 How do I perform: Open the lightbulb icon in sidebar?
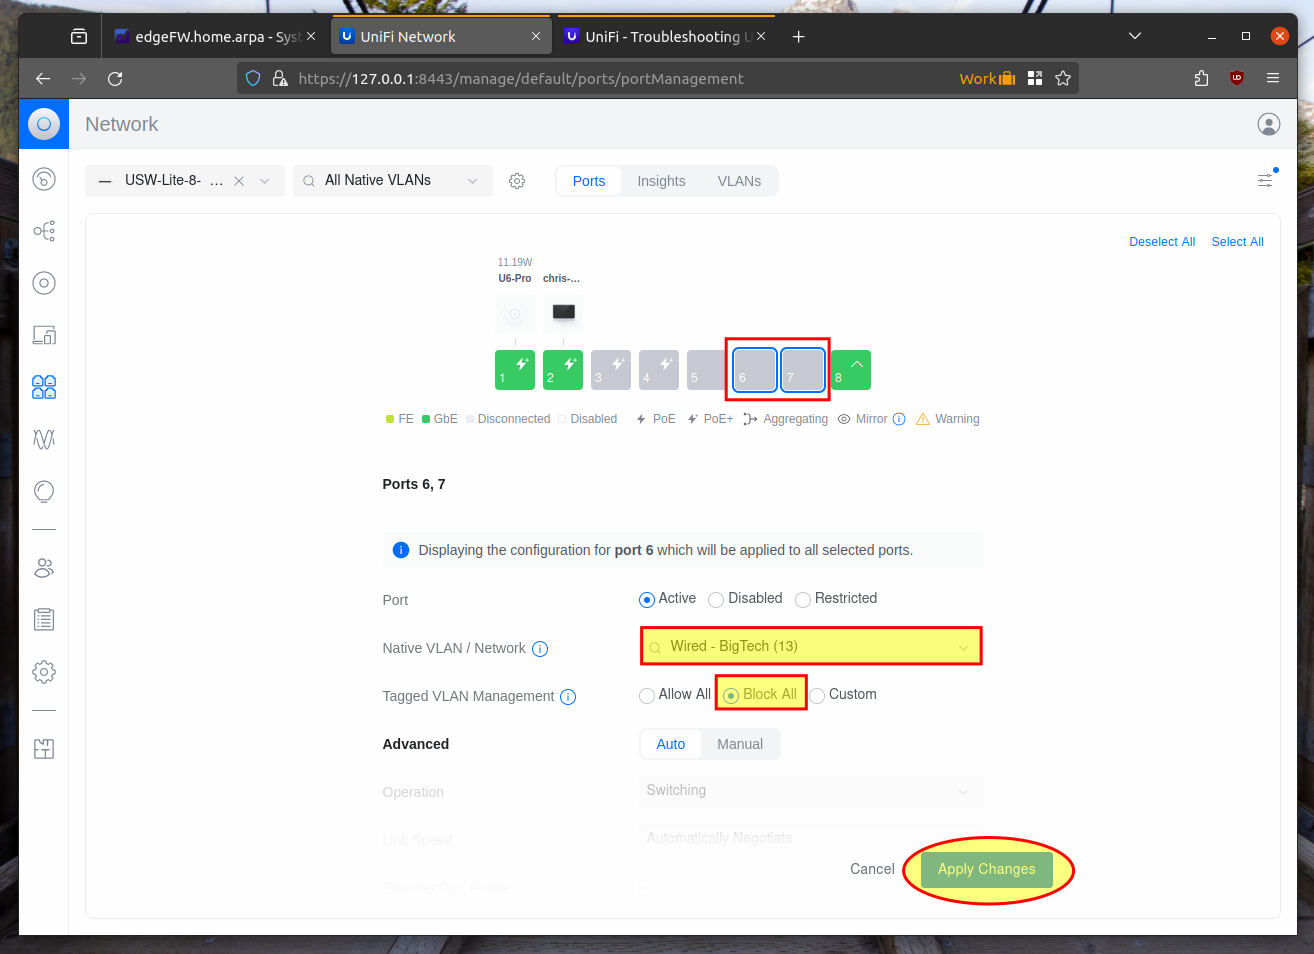[x=44, y=491]
